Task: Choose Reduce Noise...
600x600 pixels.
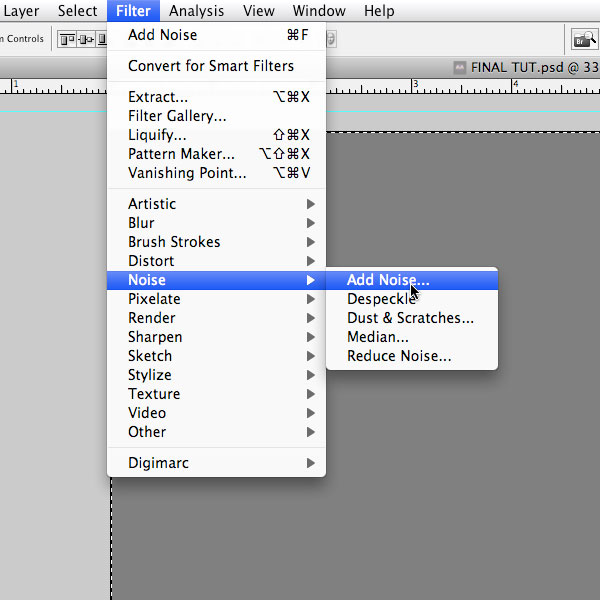Action: [412, 356]
